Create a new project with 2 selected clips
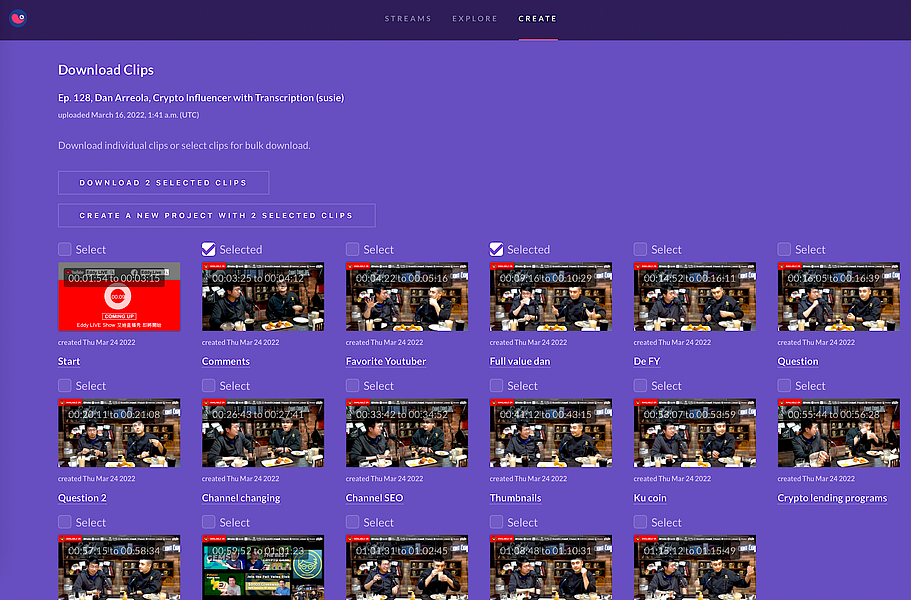911x600 pixels. [217, 215]
